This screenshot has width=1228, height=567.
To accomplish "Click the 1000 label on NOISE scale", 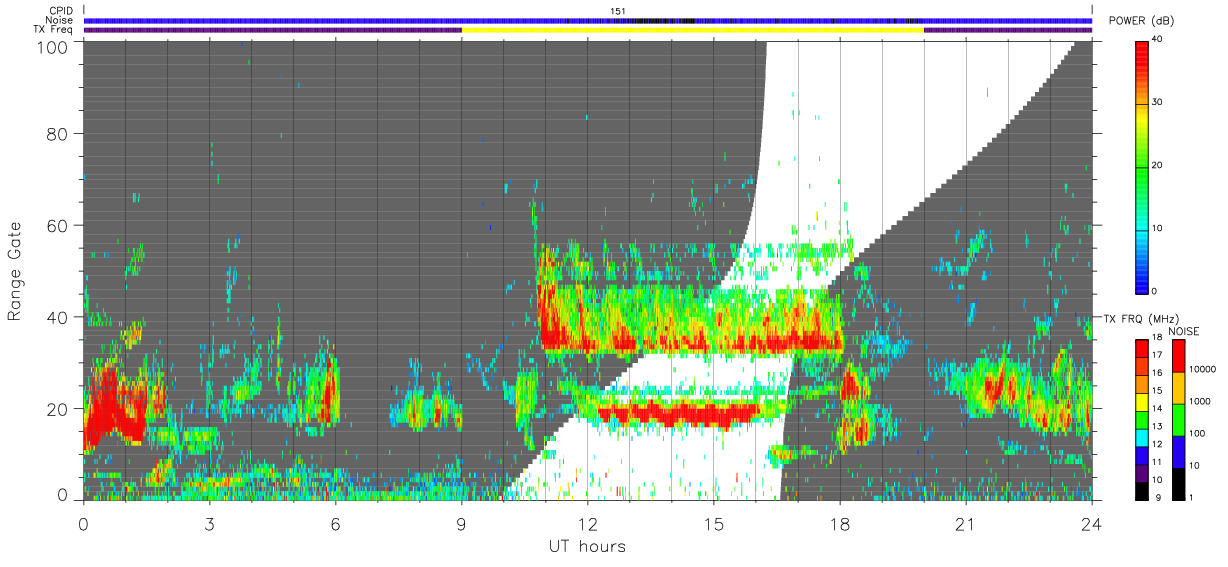I will click(1198, 401).
